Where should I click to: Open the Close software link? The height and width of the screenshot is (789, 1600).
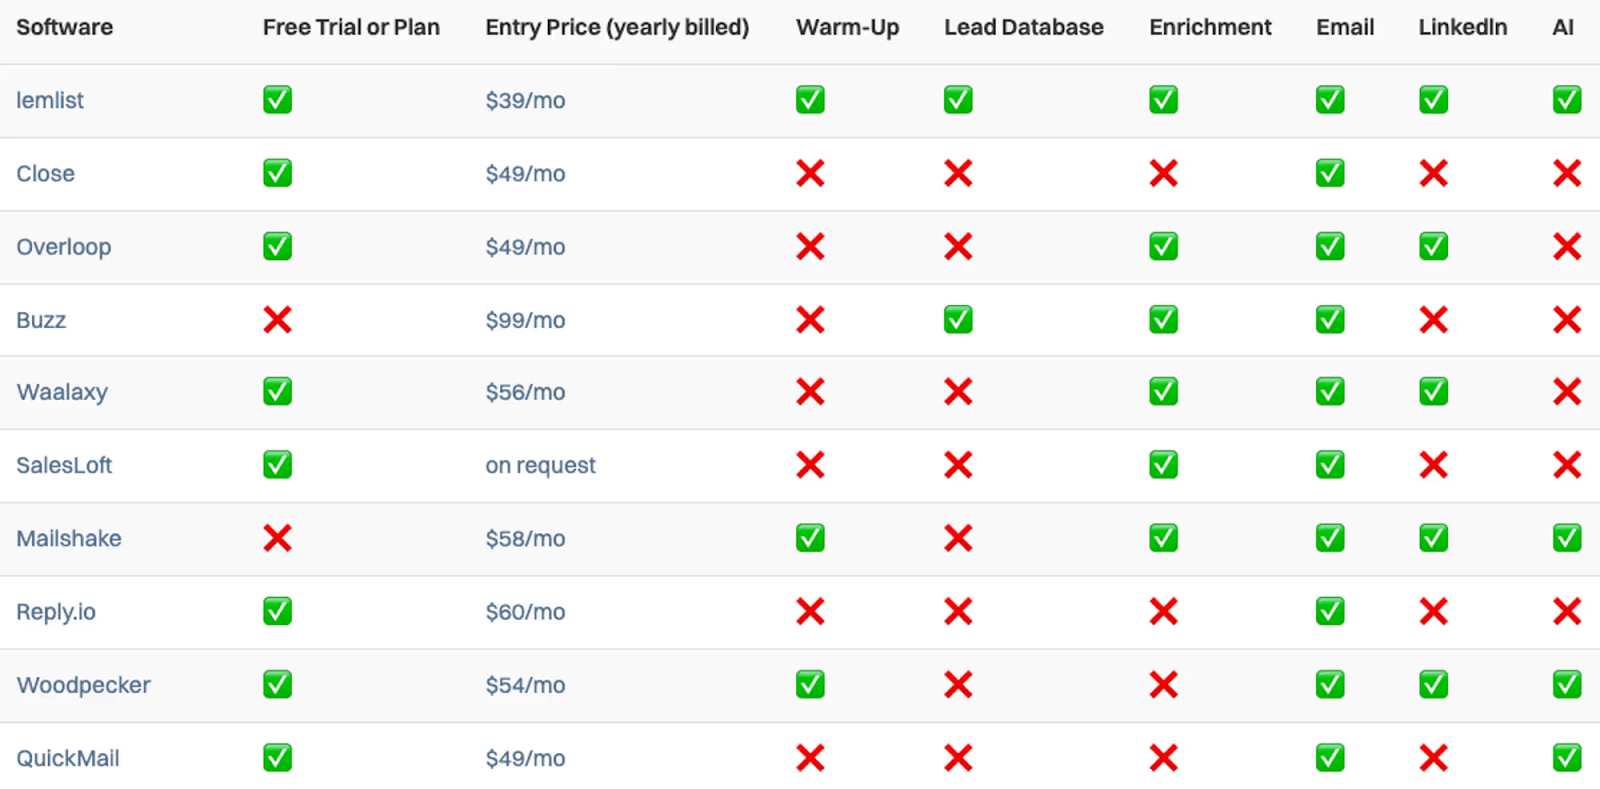click(x=45, y=173)
